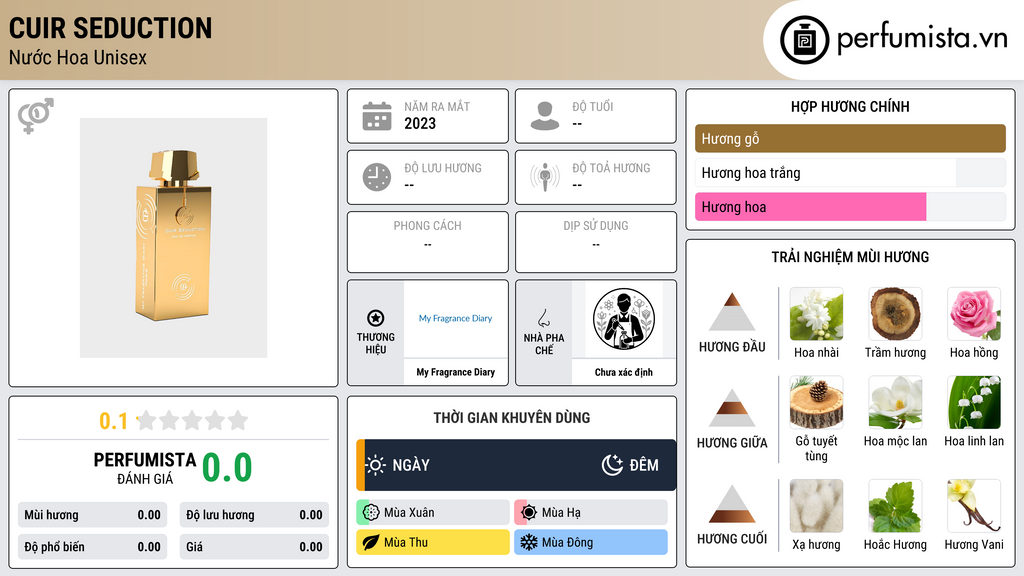
Task: Click the Phong cách info box
Action: [428, 242]
